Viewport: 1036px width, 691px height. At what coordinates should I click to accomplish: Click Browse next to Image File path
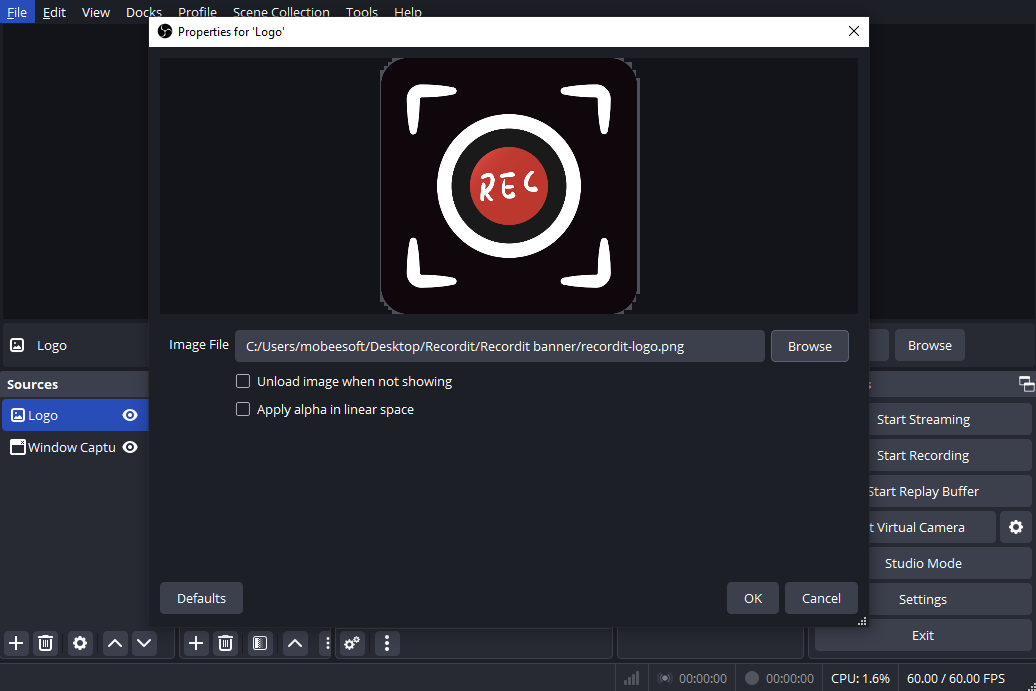point(809,346)
